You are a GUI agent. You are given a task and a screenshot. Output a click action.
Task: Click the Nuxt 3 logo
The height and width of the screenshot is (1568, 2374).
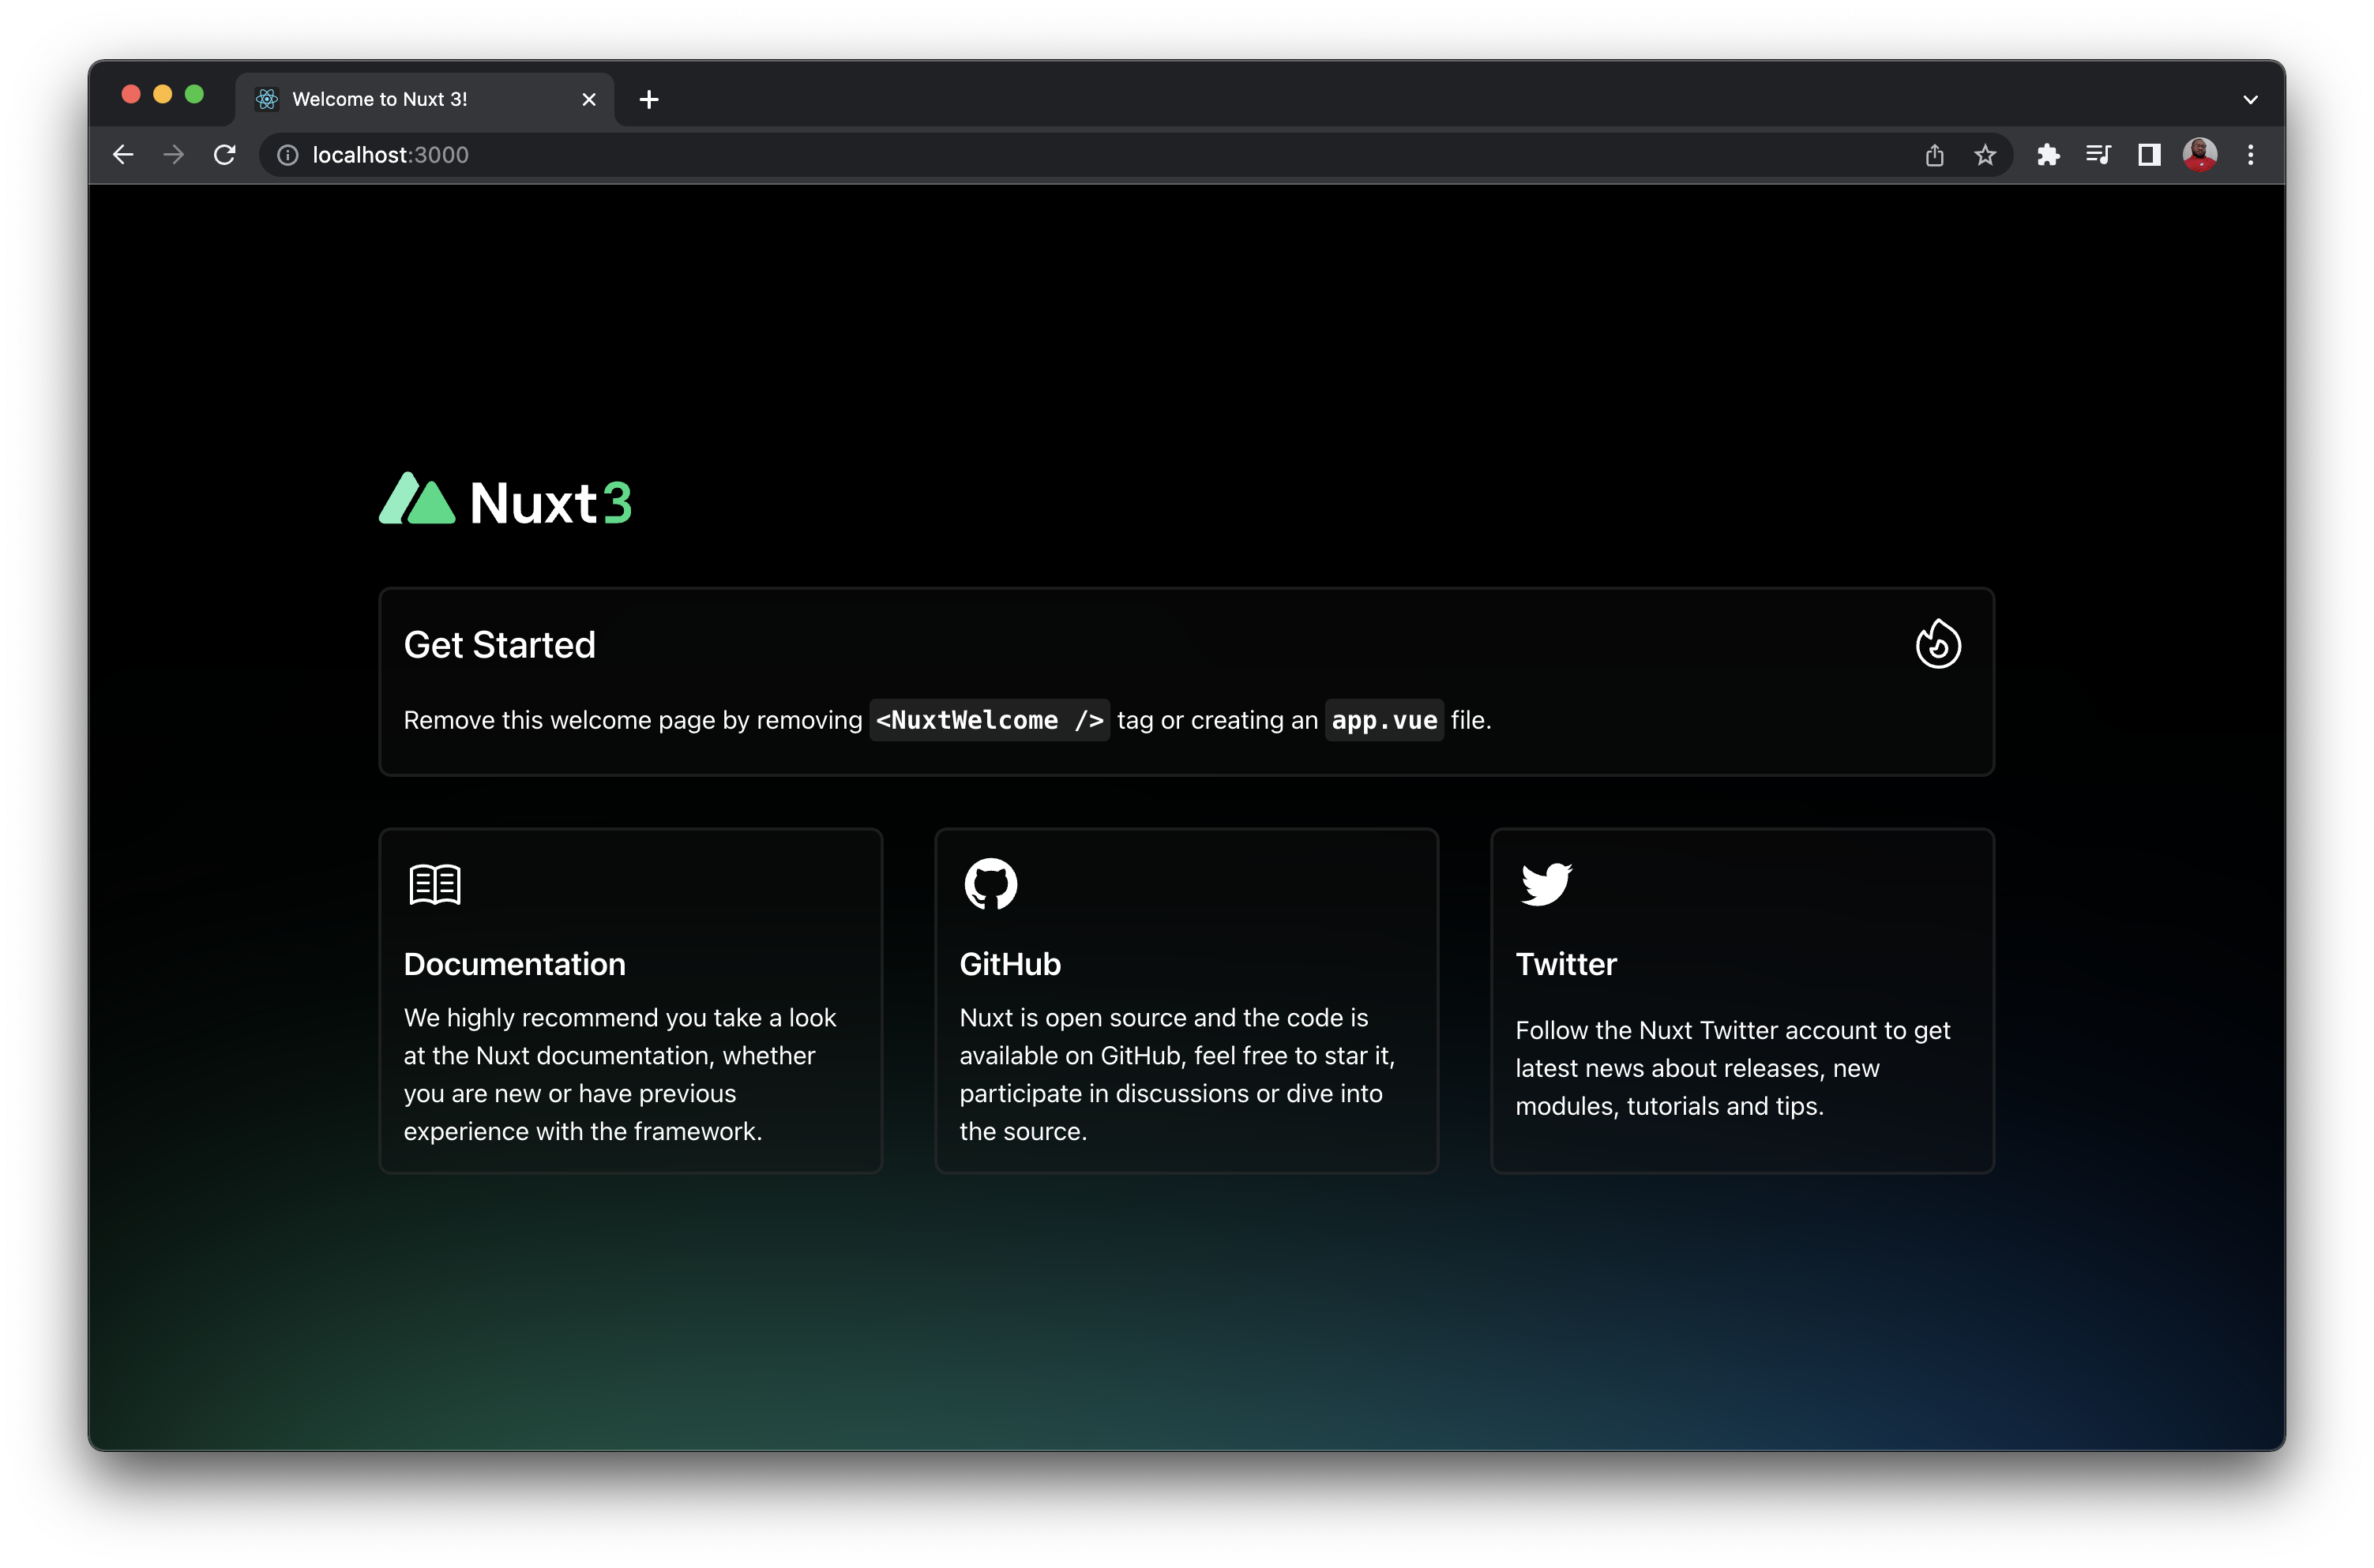(x=505, y=500)
